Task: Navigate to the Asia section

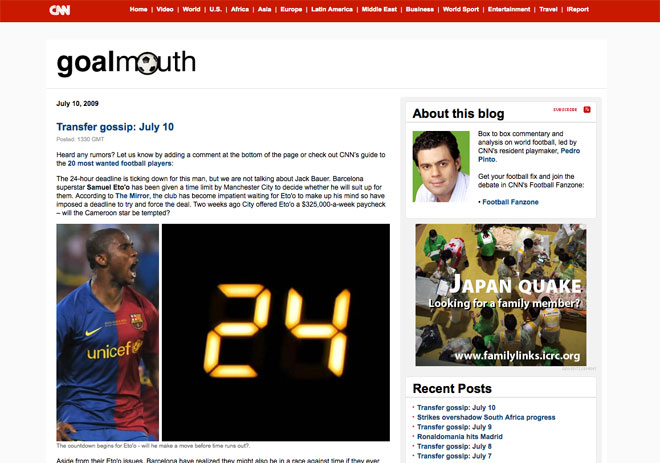Action: tap(264, 9)
